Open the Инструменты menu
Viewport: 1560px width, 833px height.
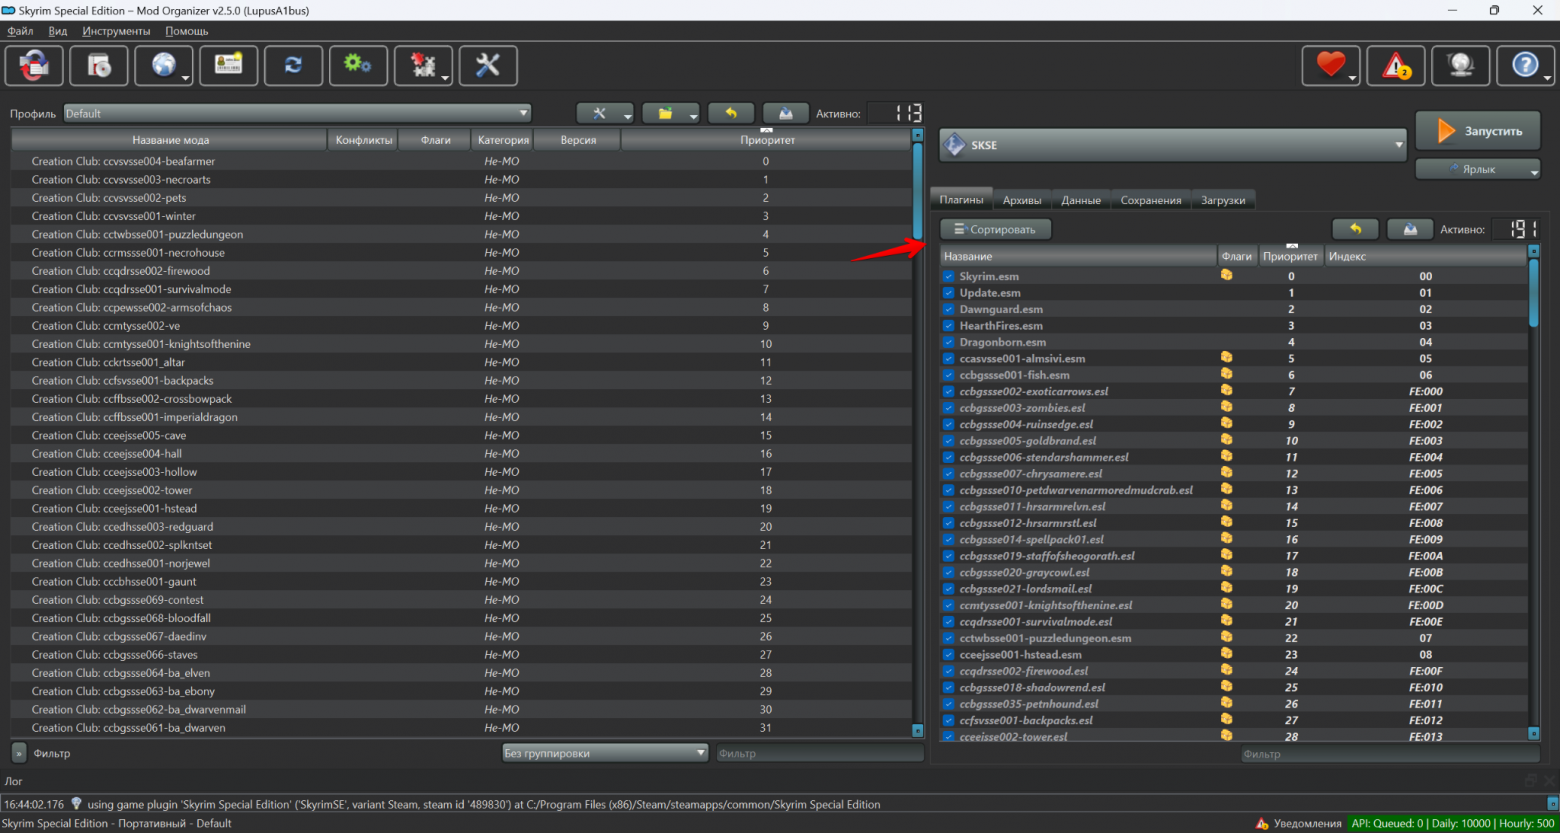(x=116, y=31)
